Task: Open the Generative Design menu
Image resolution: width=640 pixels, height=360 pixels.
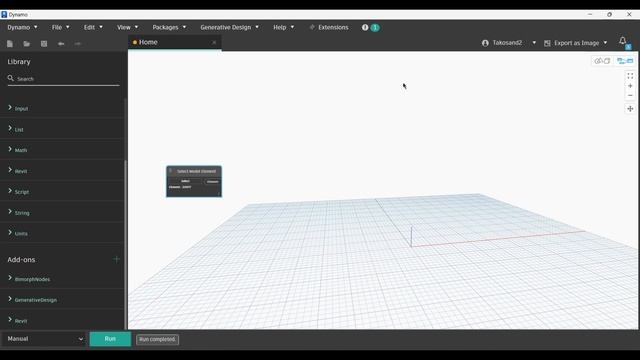Action: [x=229, y=27]
